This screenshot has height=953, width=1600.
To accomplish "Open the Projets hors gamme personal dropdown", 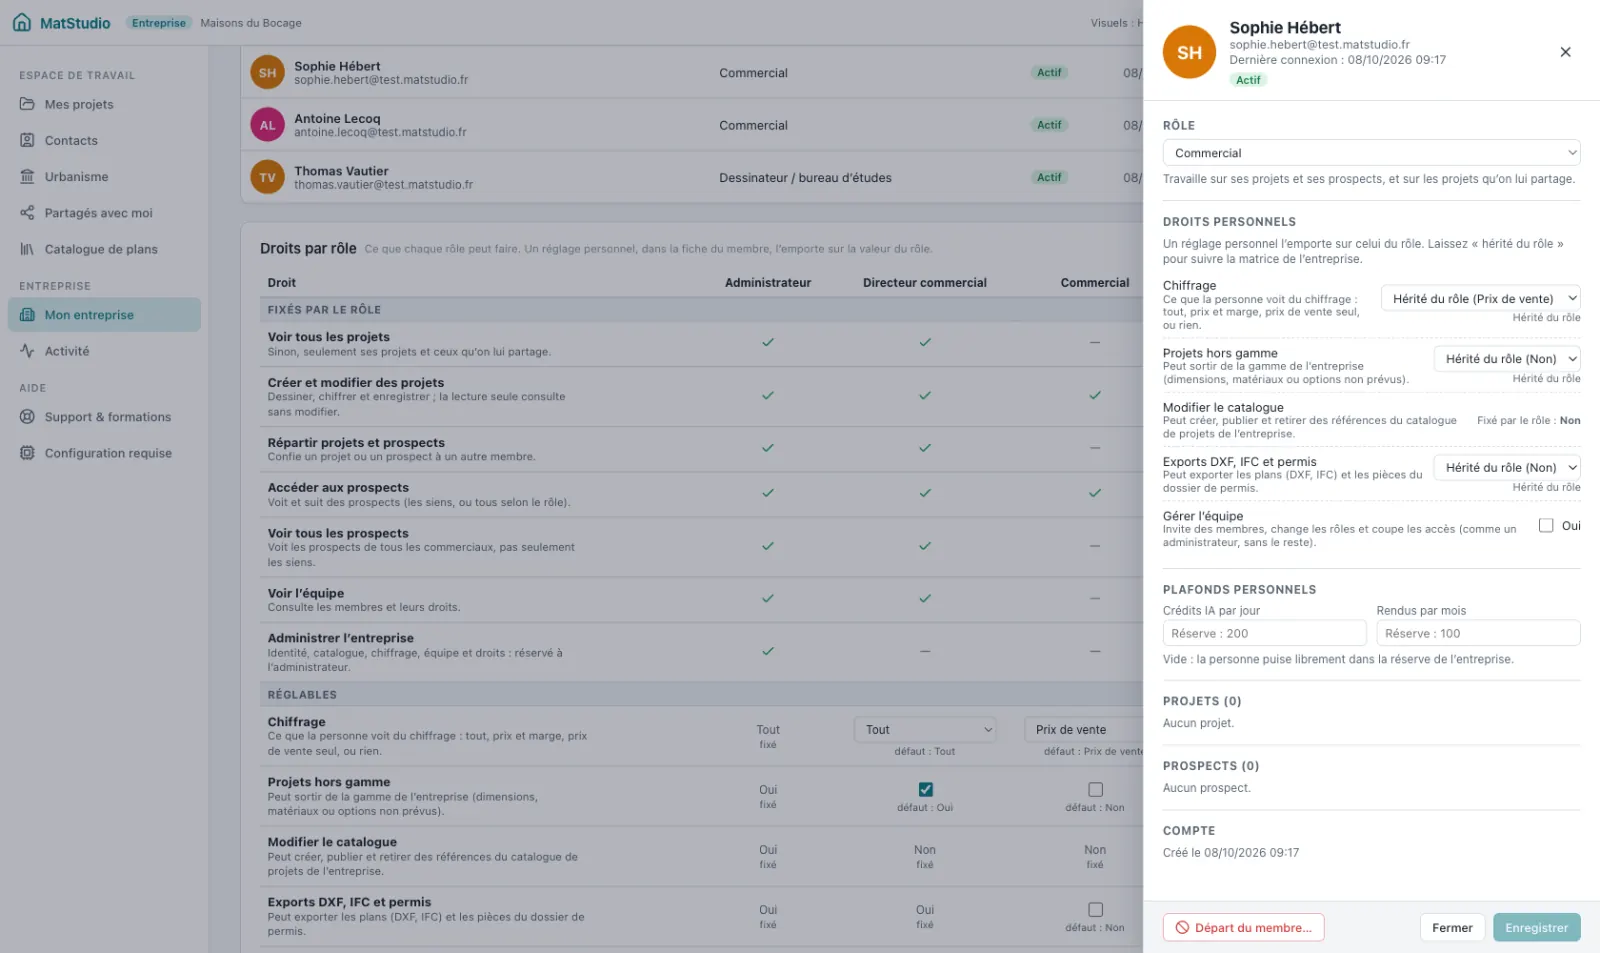I will (x=1506, y=358).
